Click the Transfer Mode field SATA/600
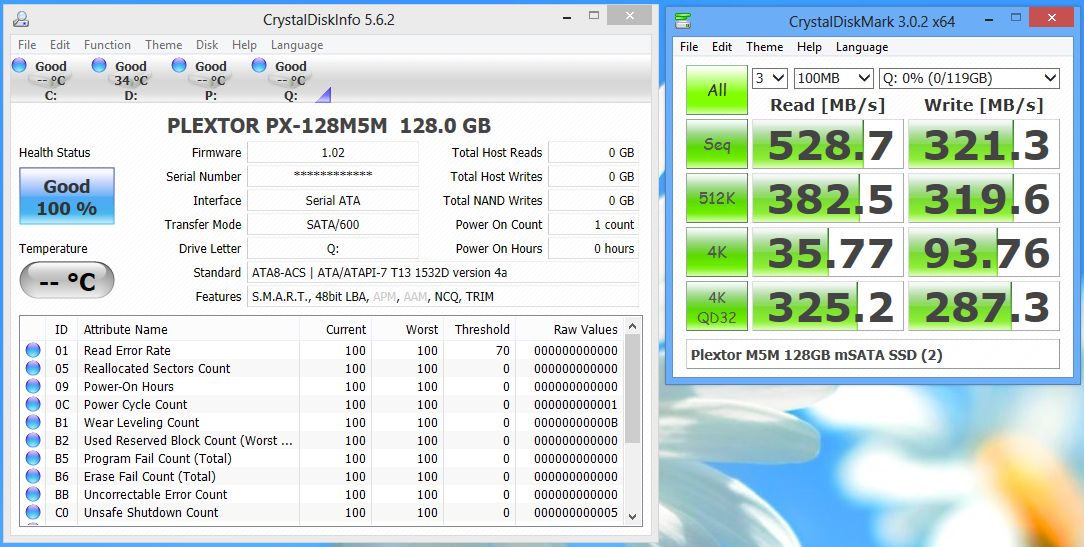 [333, 225]
